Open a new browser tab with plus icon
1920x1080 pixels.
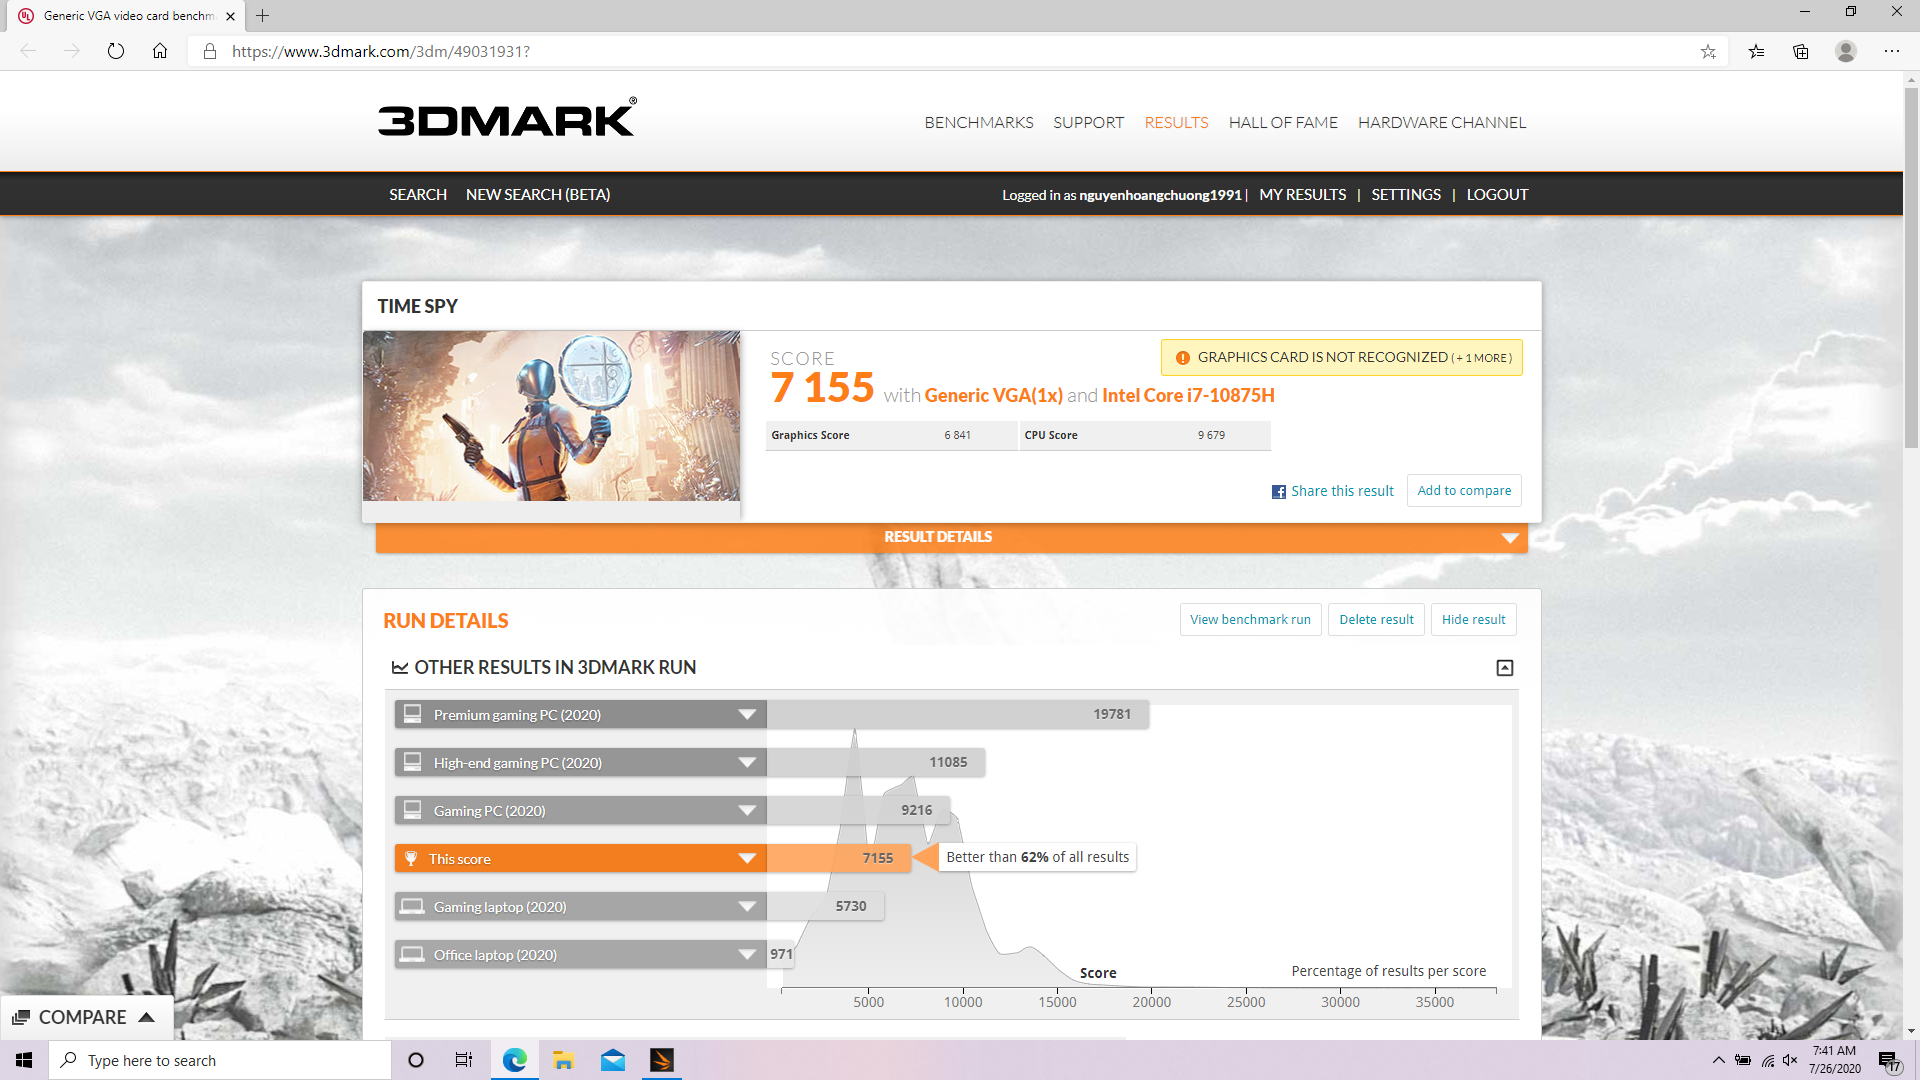click(263, 16)
